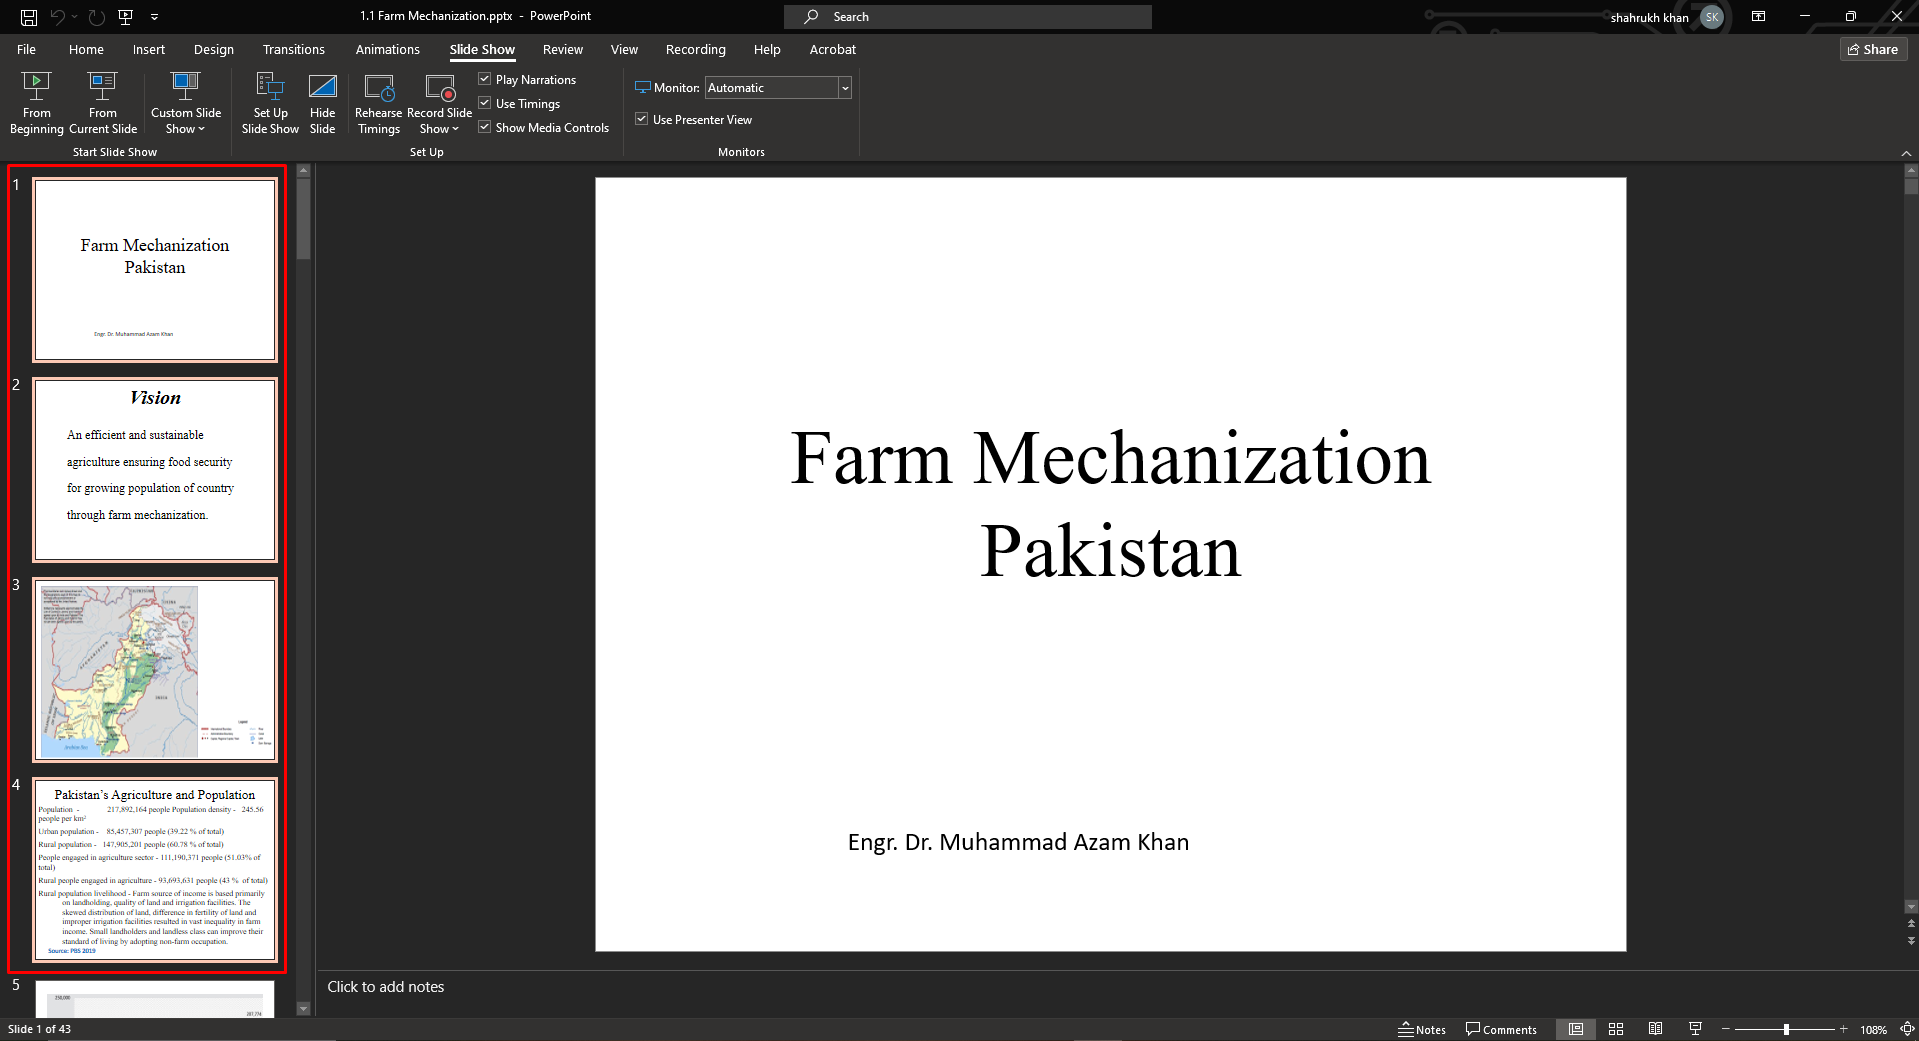Uncheck Play Narrations

pos(485,79)
